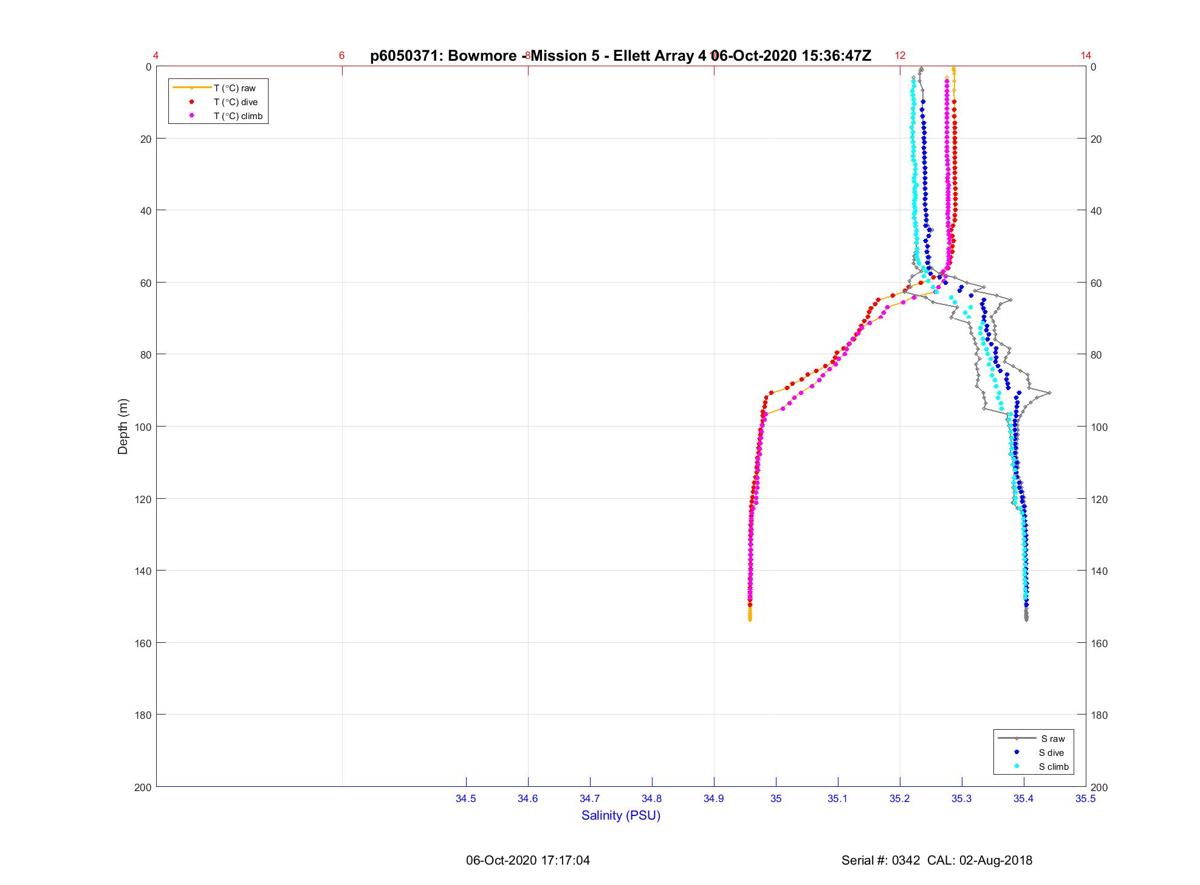The width and height of the screenshot is (1200, 885).
Task: Click the orange line sample for T (°C) raw
Action: tap(190, 88)
